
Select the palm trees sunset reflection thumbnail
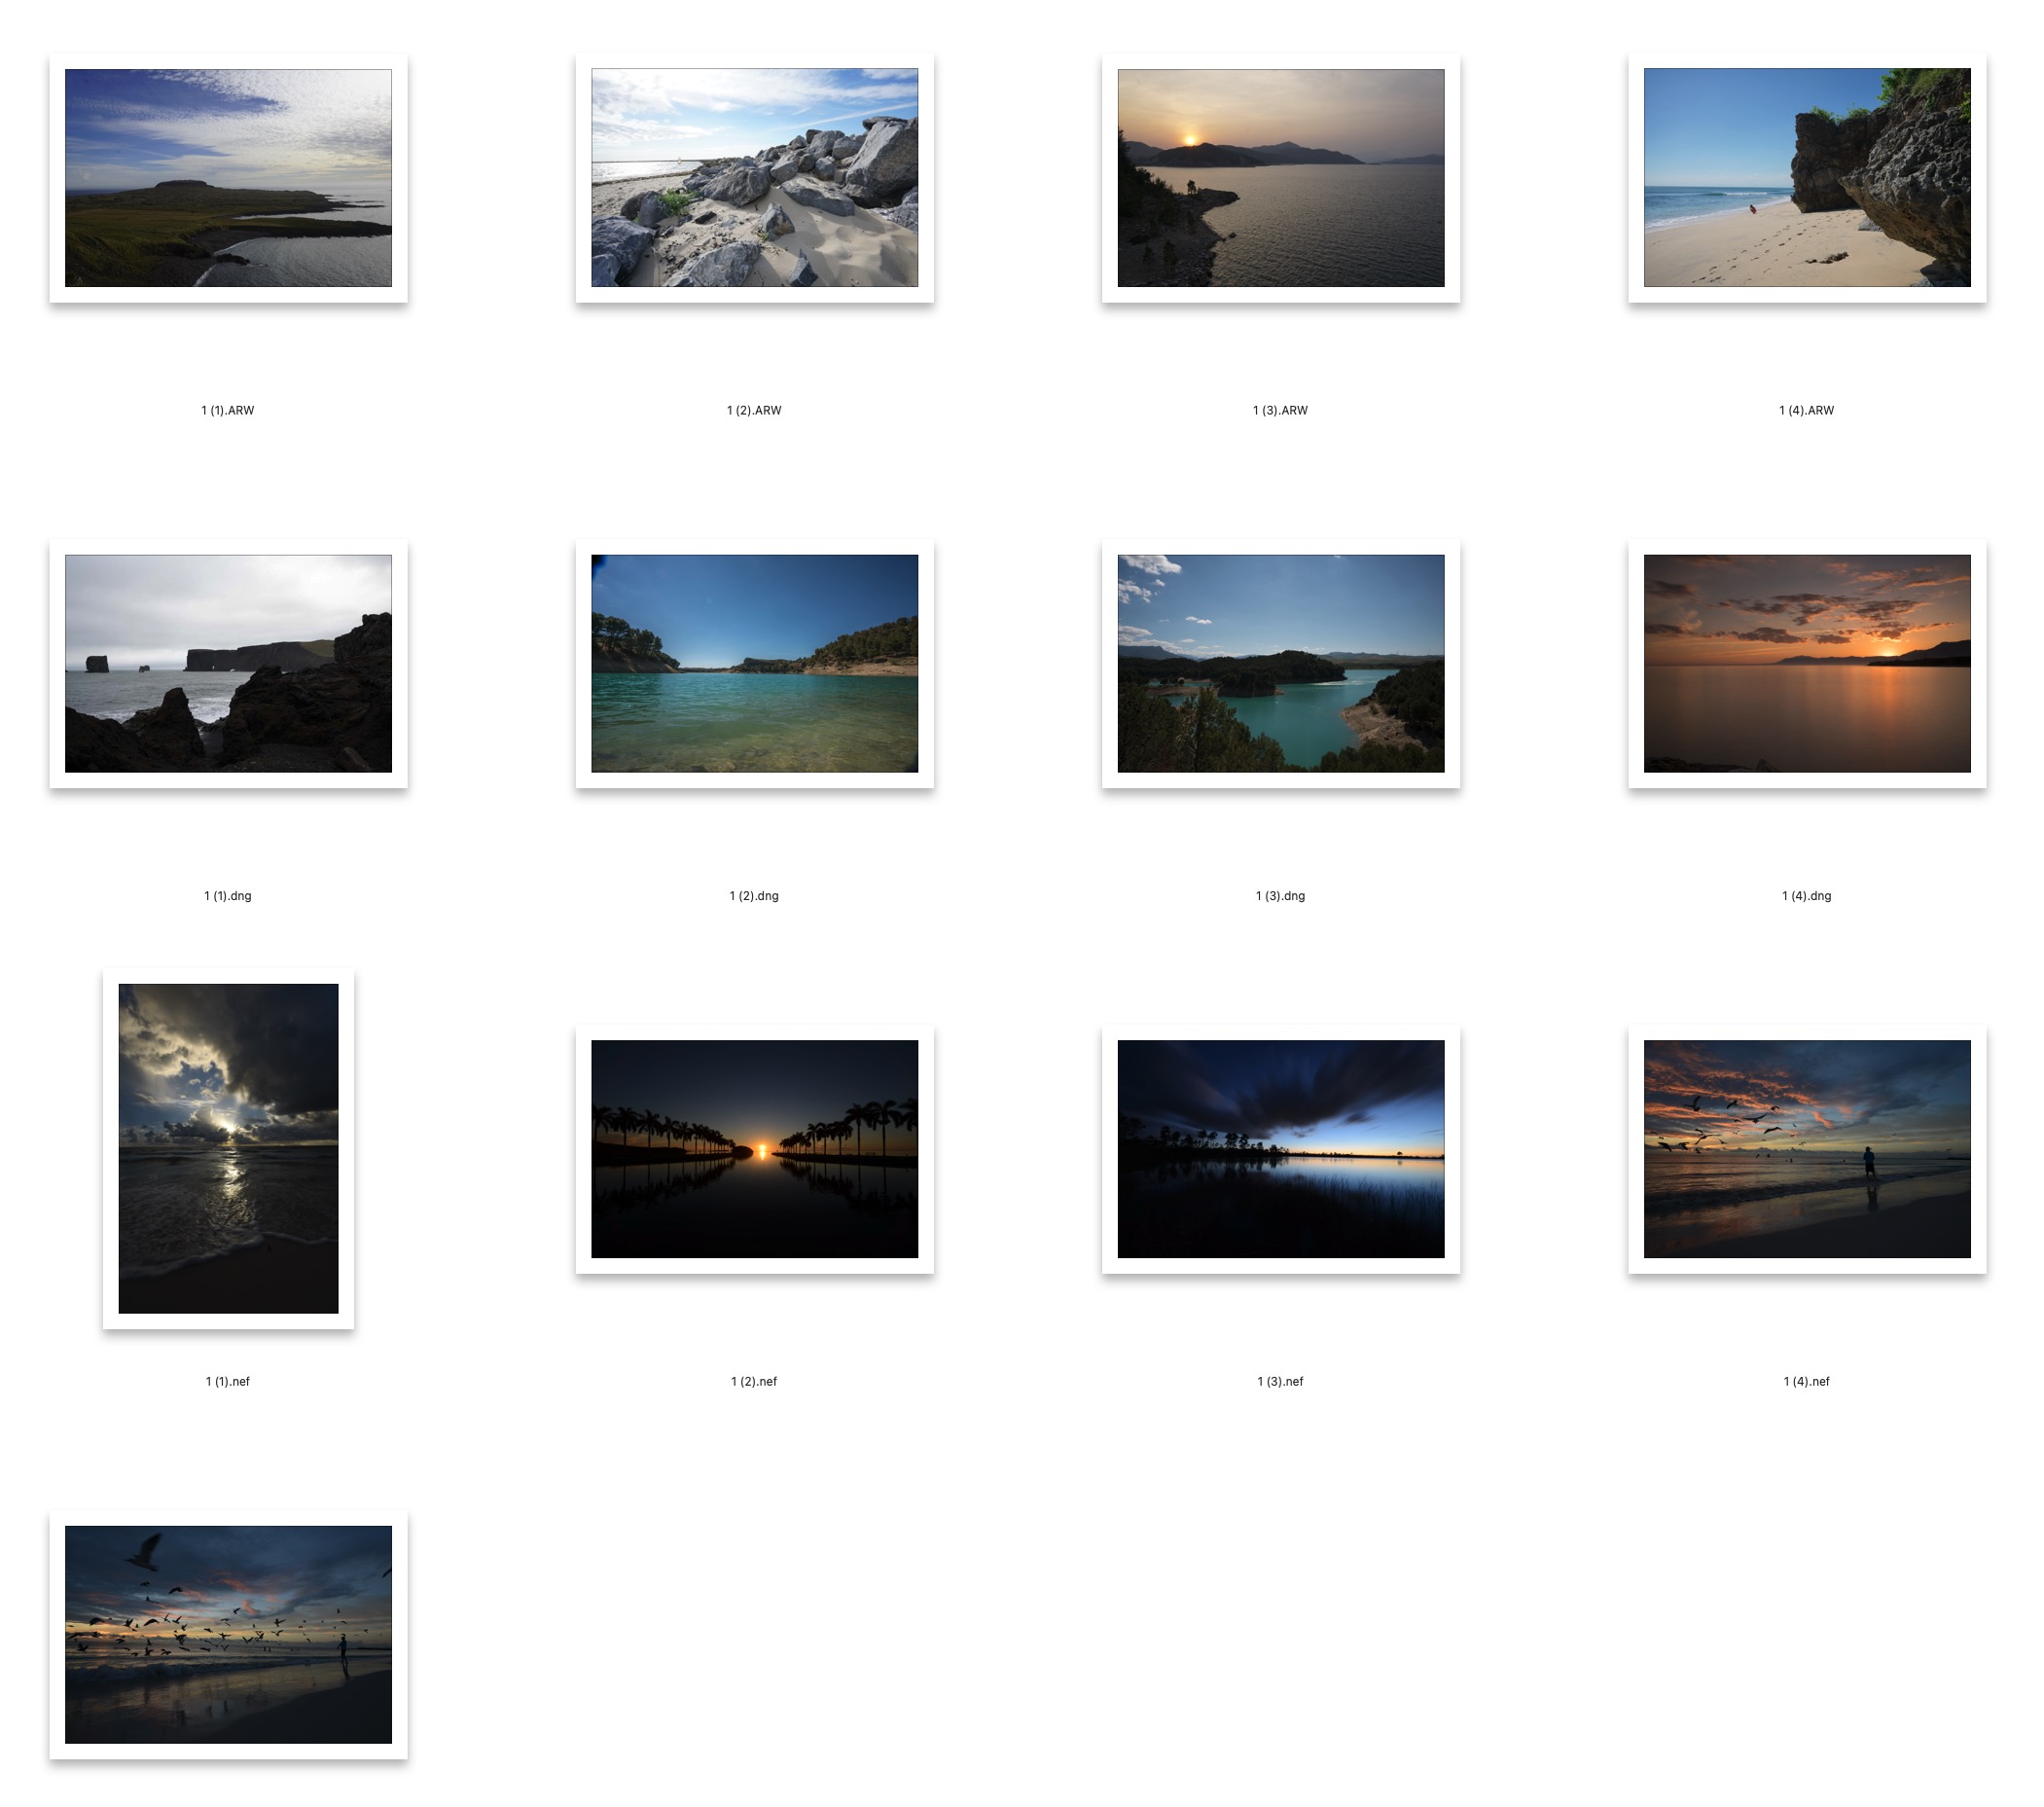coord(754,1148)
